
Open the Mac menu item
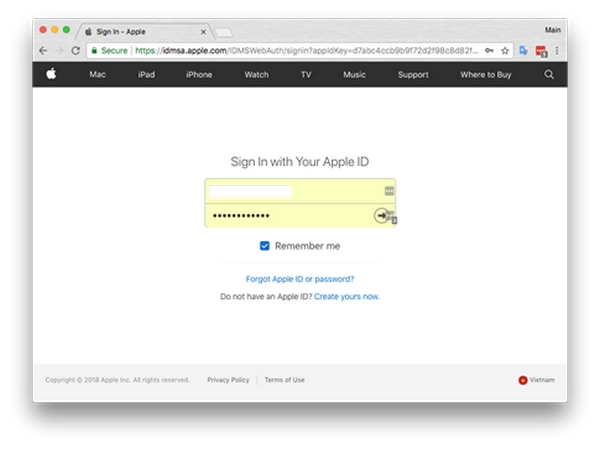tap(97, 75)
